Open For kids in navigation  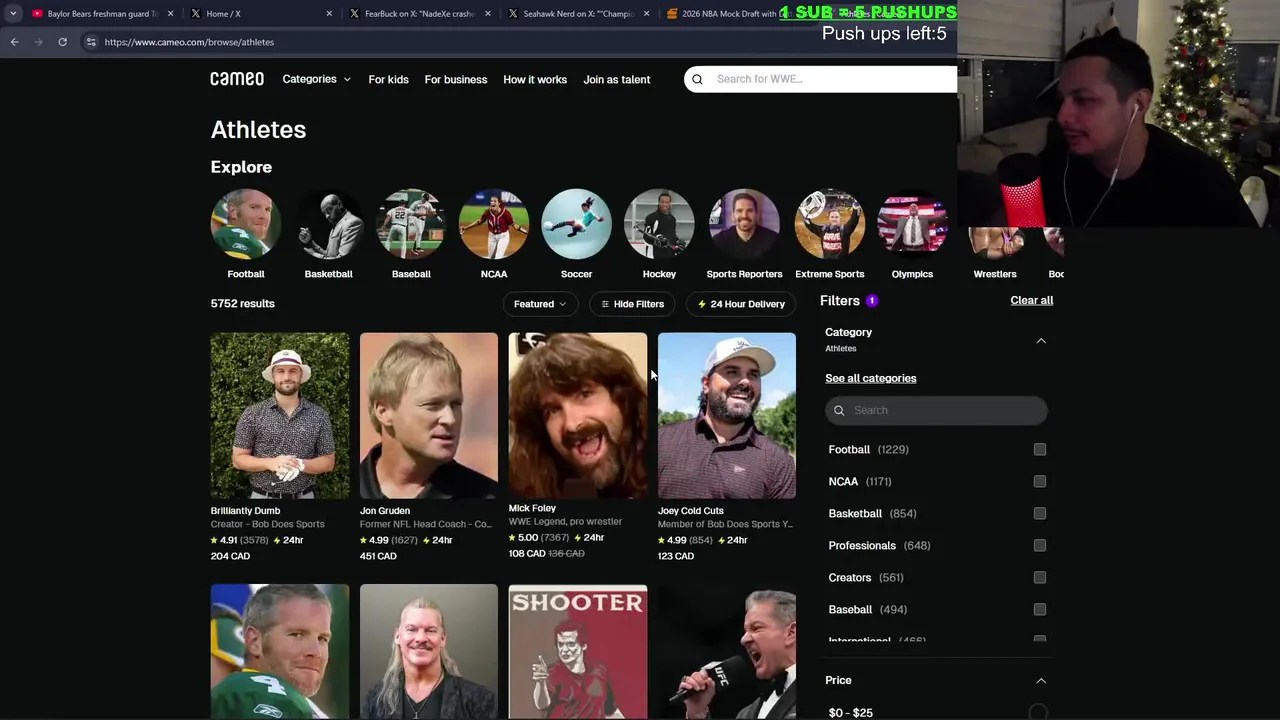(388, 80)
